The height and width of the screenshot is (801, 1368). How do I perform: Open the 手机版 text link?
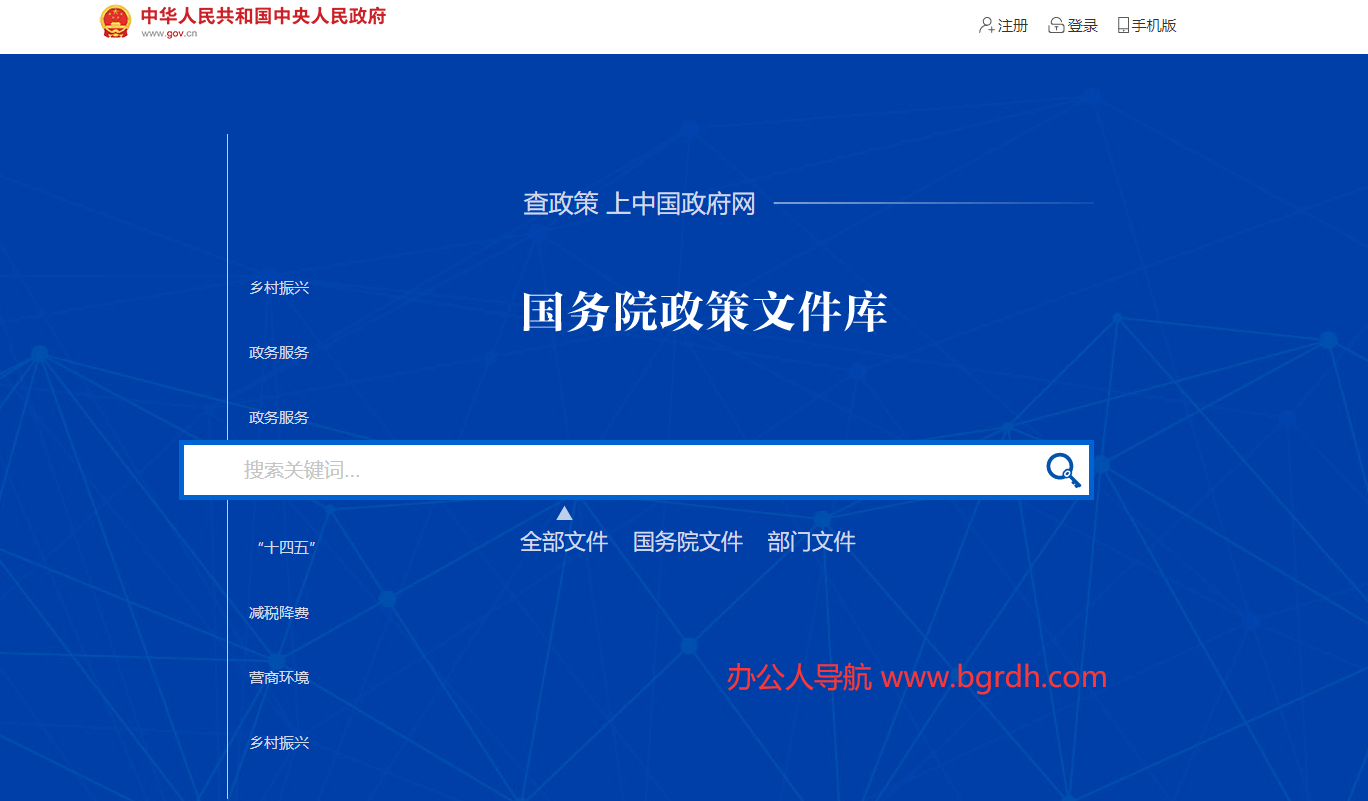click(x=1154, y=26)
